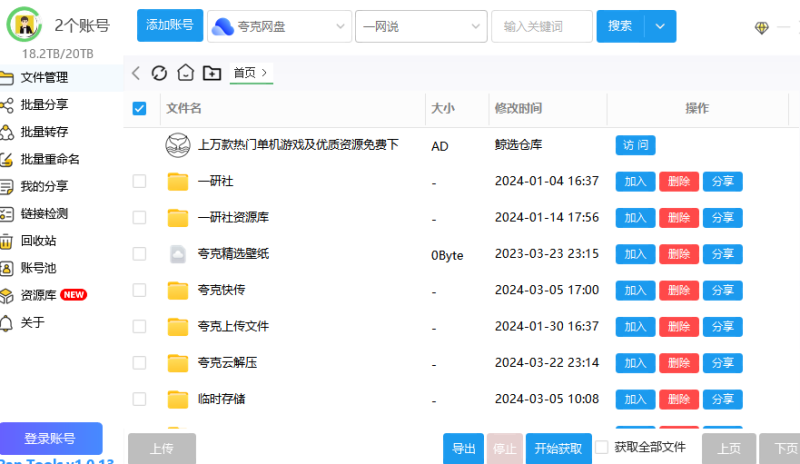Open the 夸克网盘 drive dropdown
This screenshot has height=464, width=800.
279,26
